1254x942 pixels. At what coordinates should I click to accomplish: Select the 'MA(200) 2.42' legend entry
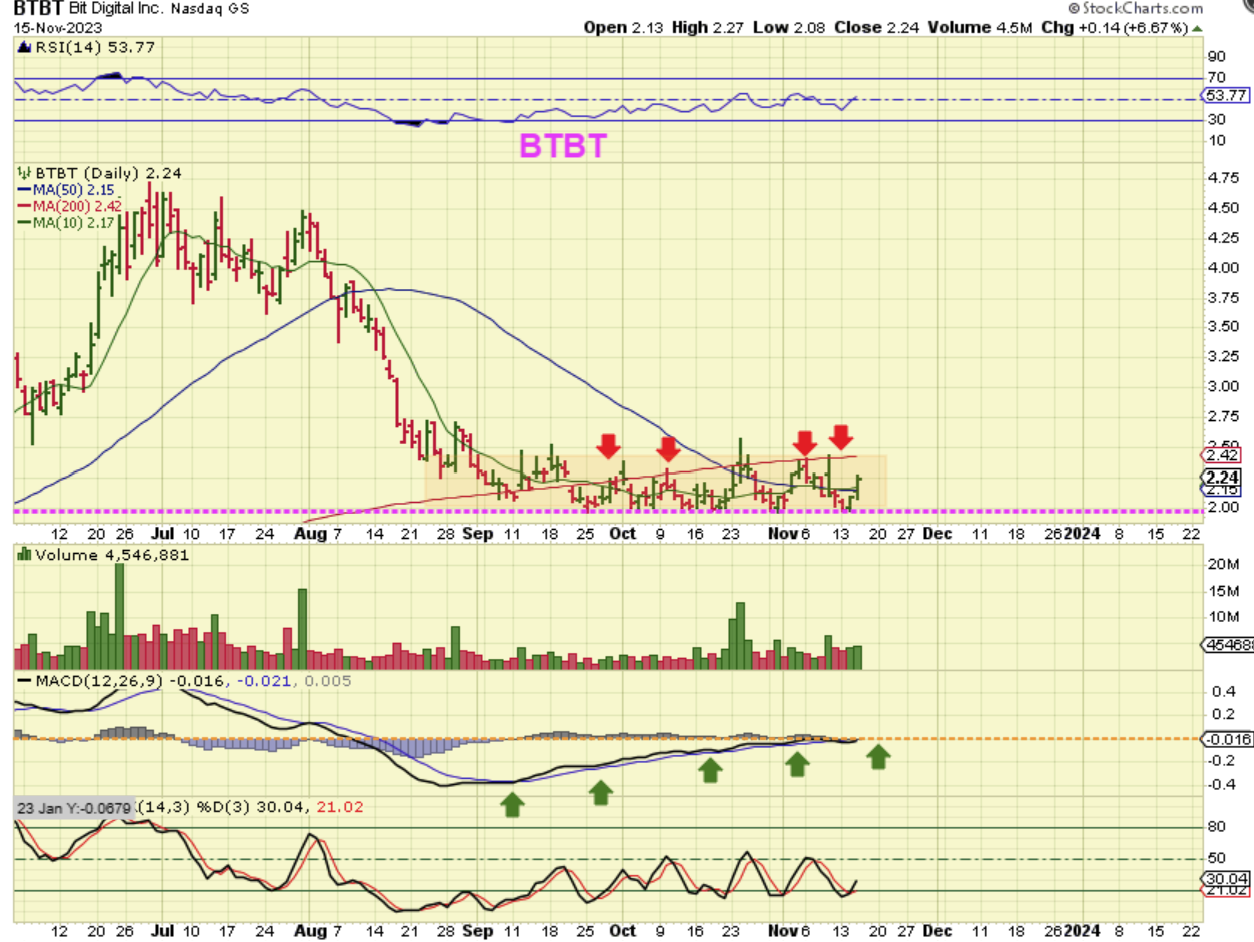[69, 205]
